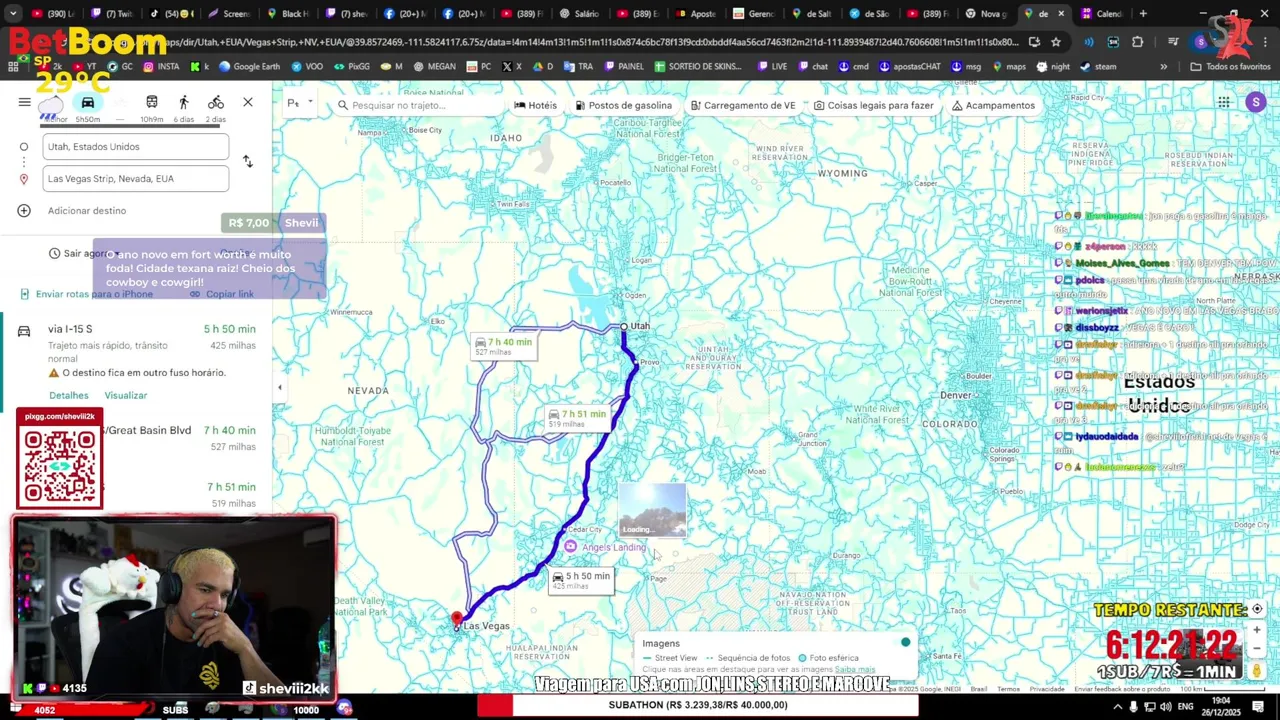Select the driving travel mode

[x=88, y=102]
